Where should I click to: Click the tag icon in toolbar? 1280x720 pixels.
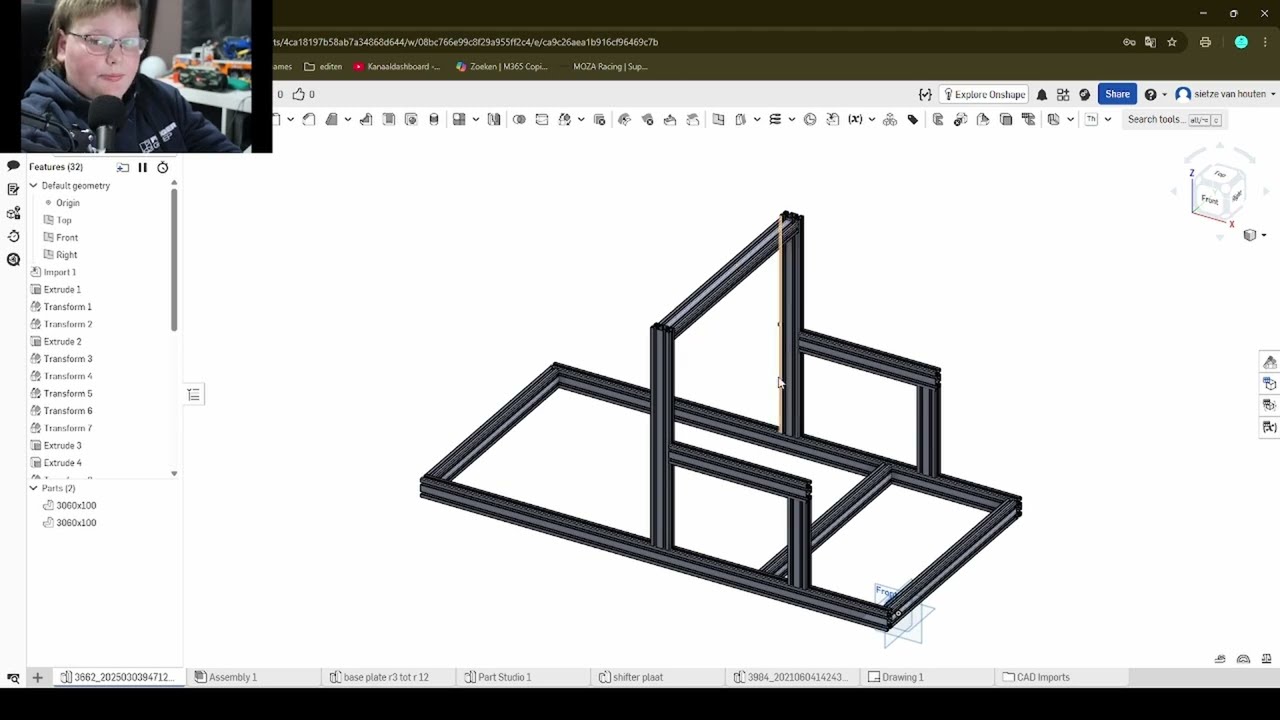click(x=912, y=120)
